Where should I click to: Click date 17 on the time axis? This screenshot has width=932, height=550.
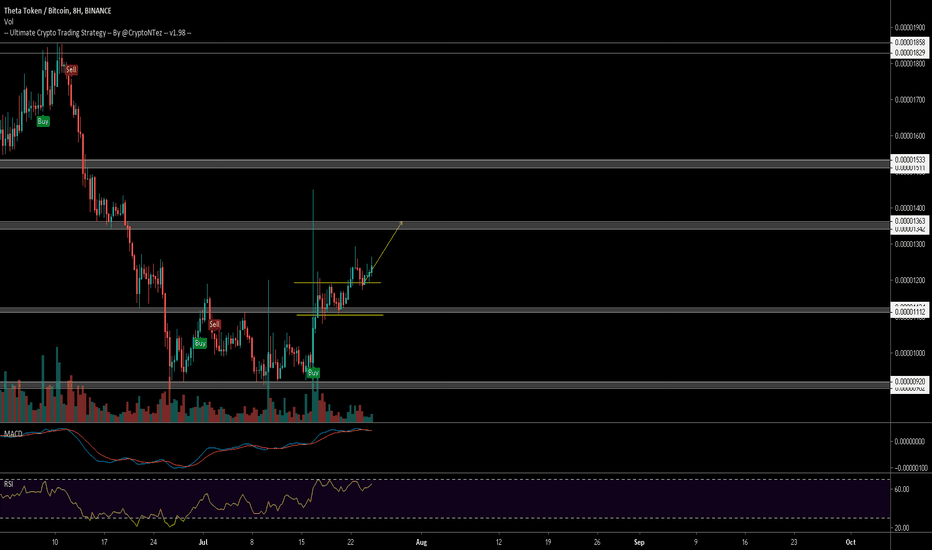tap(104, 542)
